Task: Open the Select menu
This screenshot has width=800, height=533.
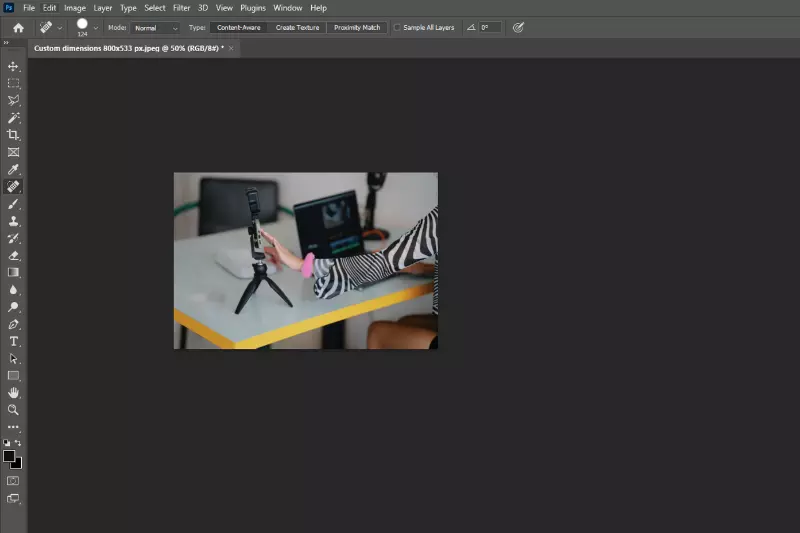Action: click(155, 8)
